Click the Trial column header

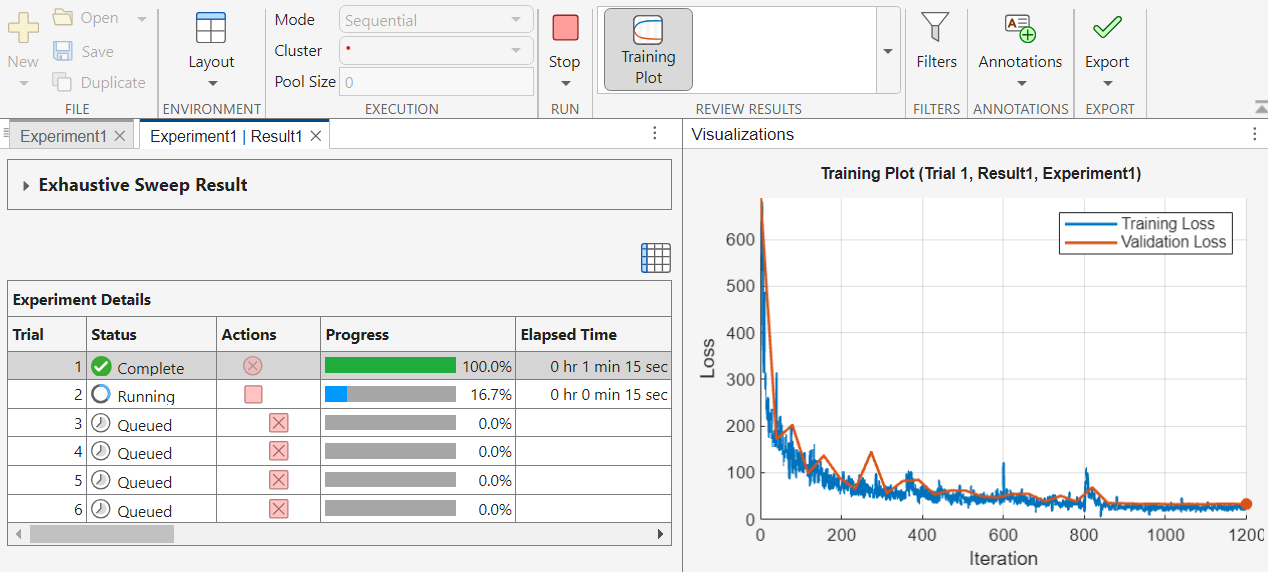pyautogui.click(x=45, y=334)
